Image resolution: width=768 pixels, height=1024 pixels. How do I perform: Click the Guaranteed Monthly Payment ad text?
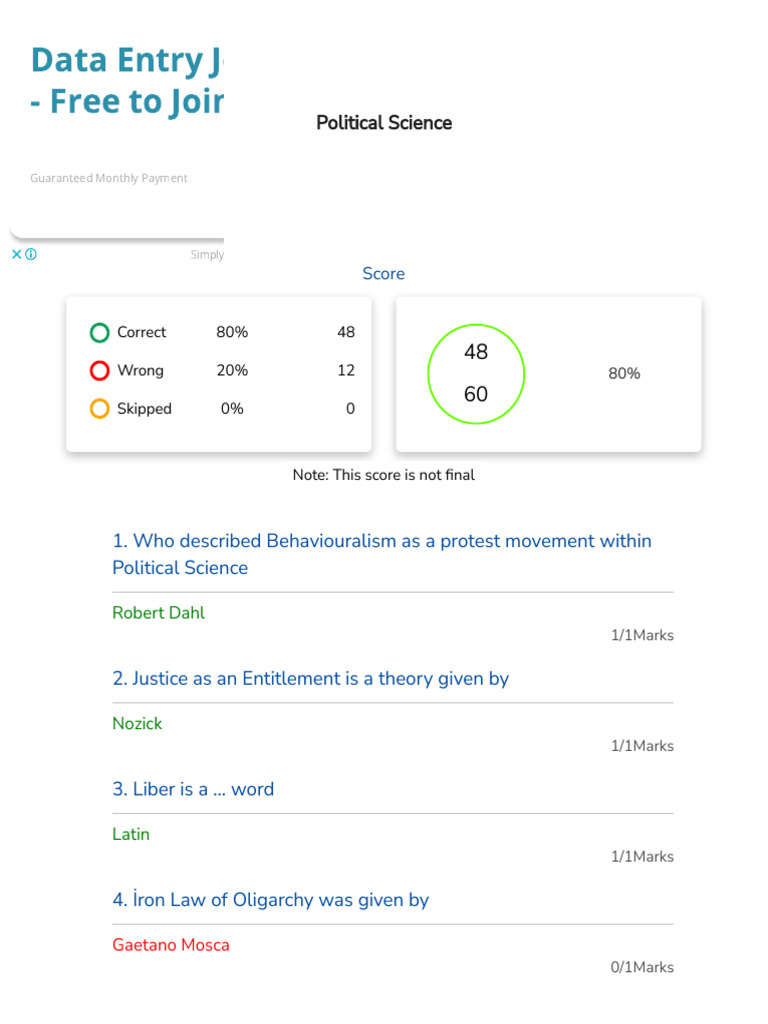coord(109,178)
